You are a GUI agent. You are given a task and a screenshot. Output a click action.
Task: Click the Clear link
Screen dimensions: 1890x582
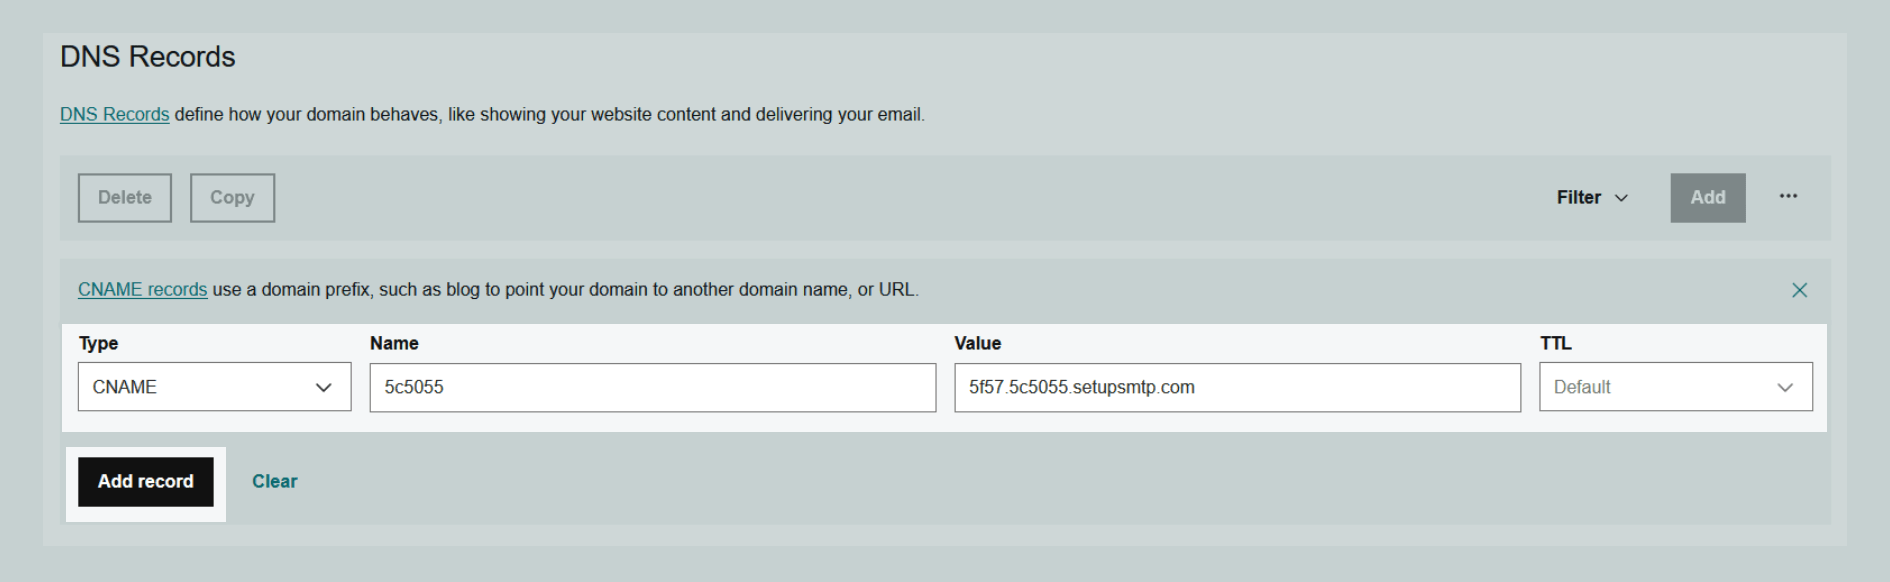(274, 482)
